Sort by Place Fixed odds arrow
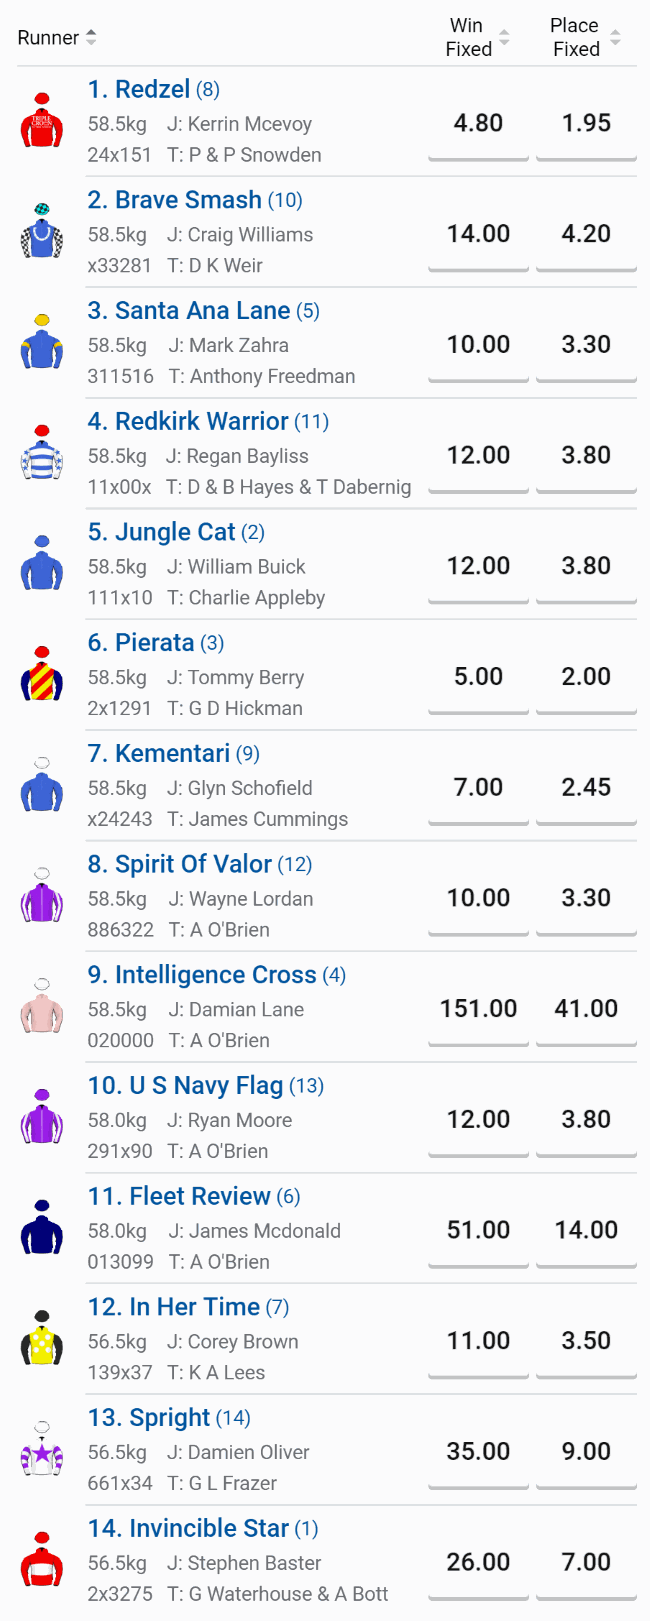 click(x=615, y=38)
